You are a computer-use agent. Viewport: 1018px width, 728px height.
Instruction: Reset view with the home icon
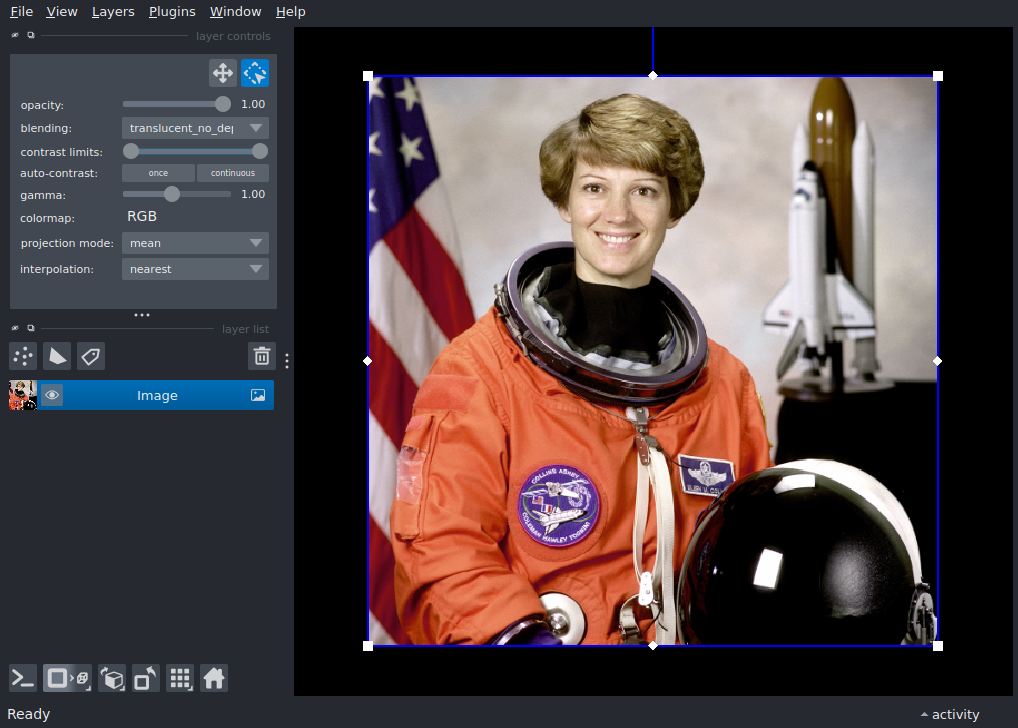(214, 678)
